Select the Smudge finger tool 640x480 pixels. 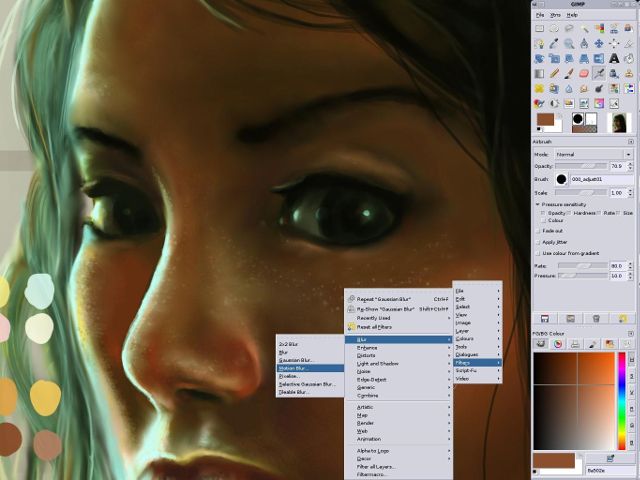584,88
